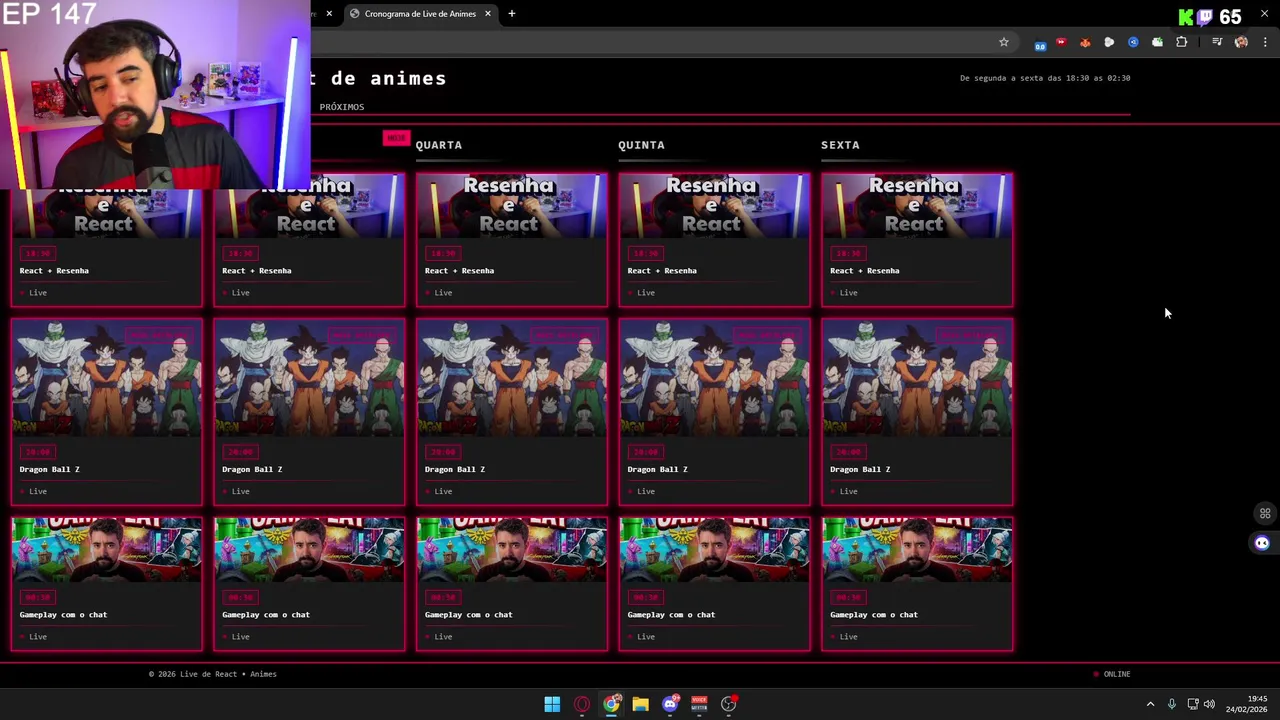Image resolution: width=1280 pixels, height=720 pixels.
Task: Click Gameplay com o chat title under QUINTA
Action: 671,614
